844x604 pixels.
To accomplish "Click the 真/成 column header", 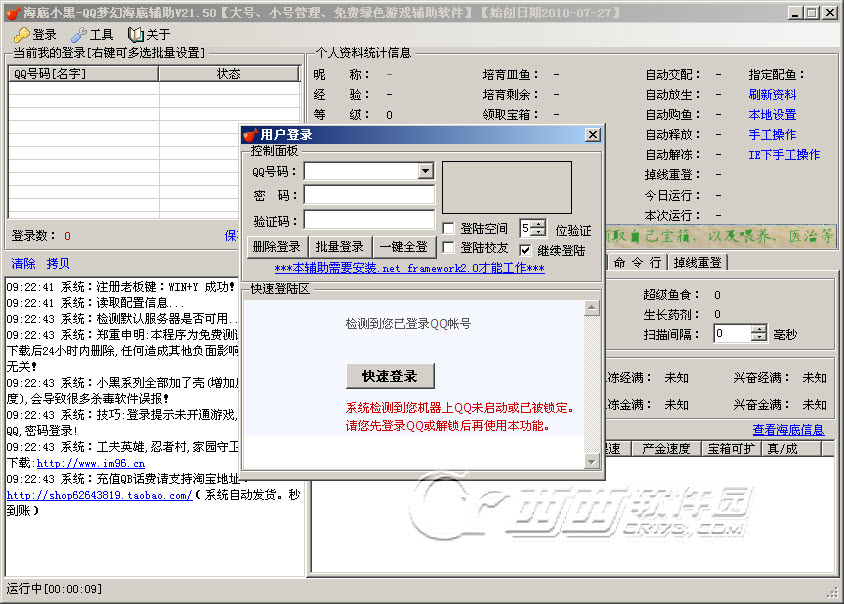I will [791, 448].
